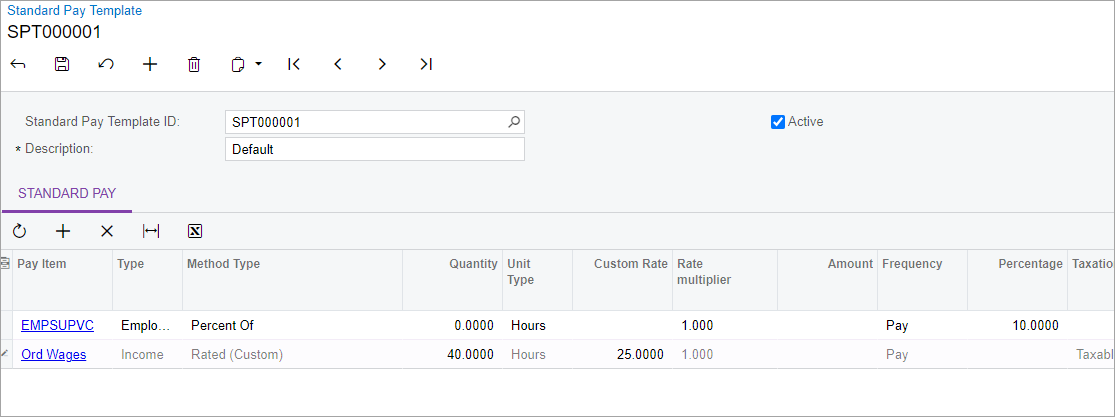Add a row to the pay grid
1115x417 pixels.
63,231
